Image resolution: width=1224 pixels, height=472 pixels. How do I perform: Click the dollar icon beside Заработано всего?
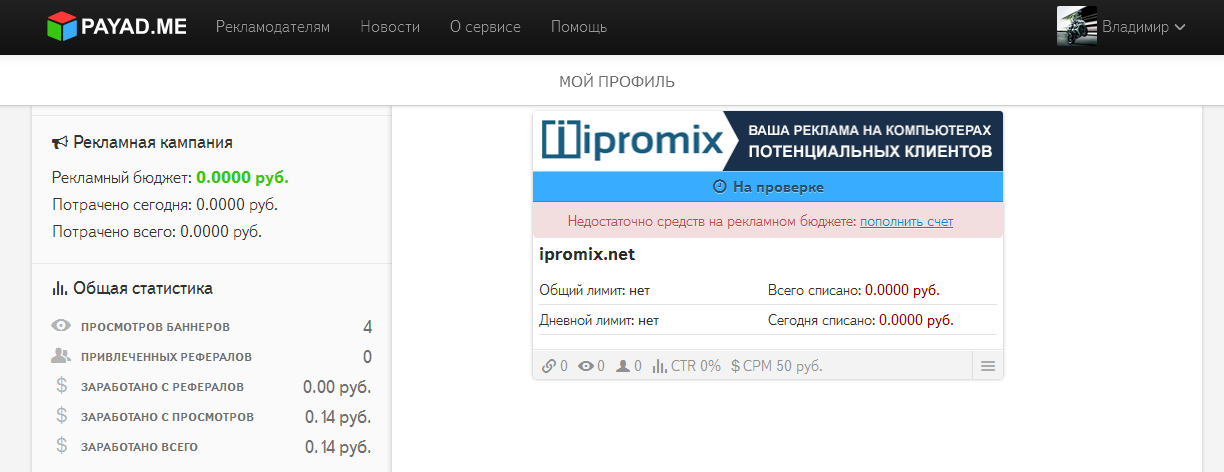click(x=61, y=446)
